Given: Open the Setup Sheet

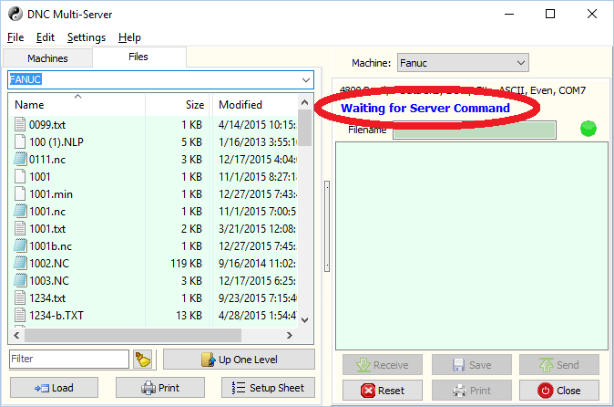Looking at the screenshot, I should 267,388.
